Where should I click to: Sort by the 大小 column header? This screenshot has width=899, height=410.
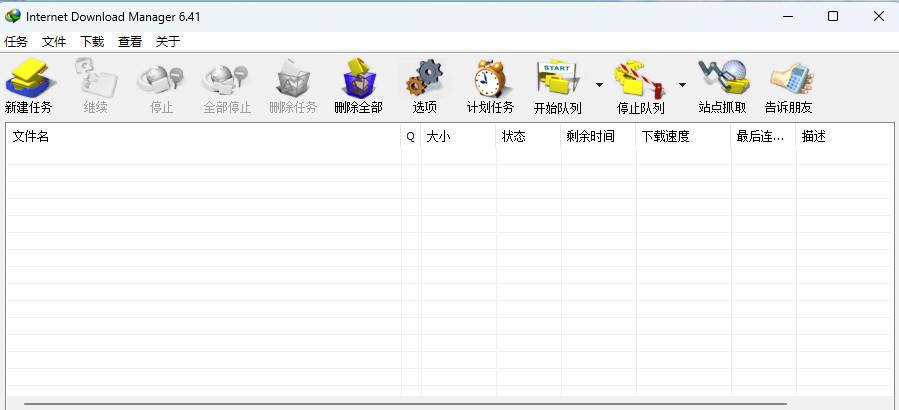click(458, 136)
